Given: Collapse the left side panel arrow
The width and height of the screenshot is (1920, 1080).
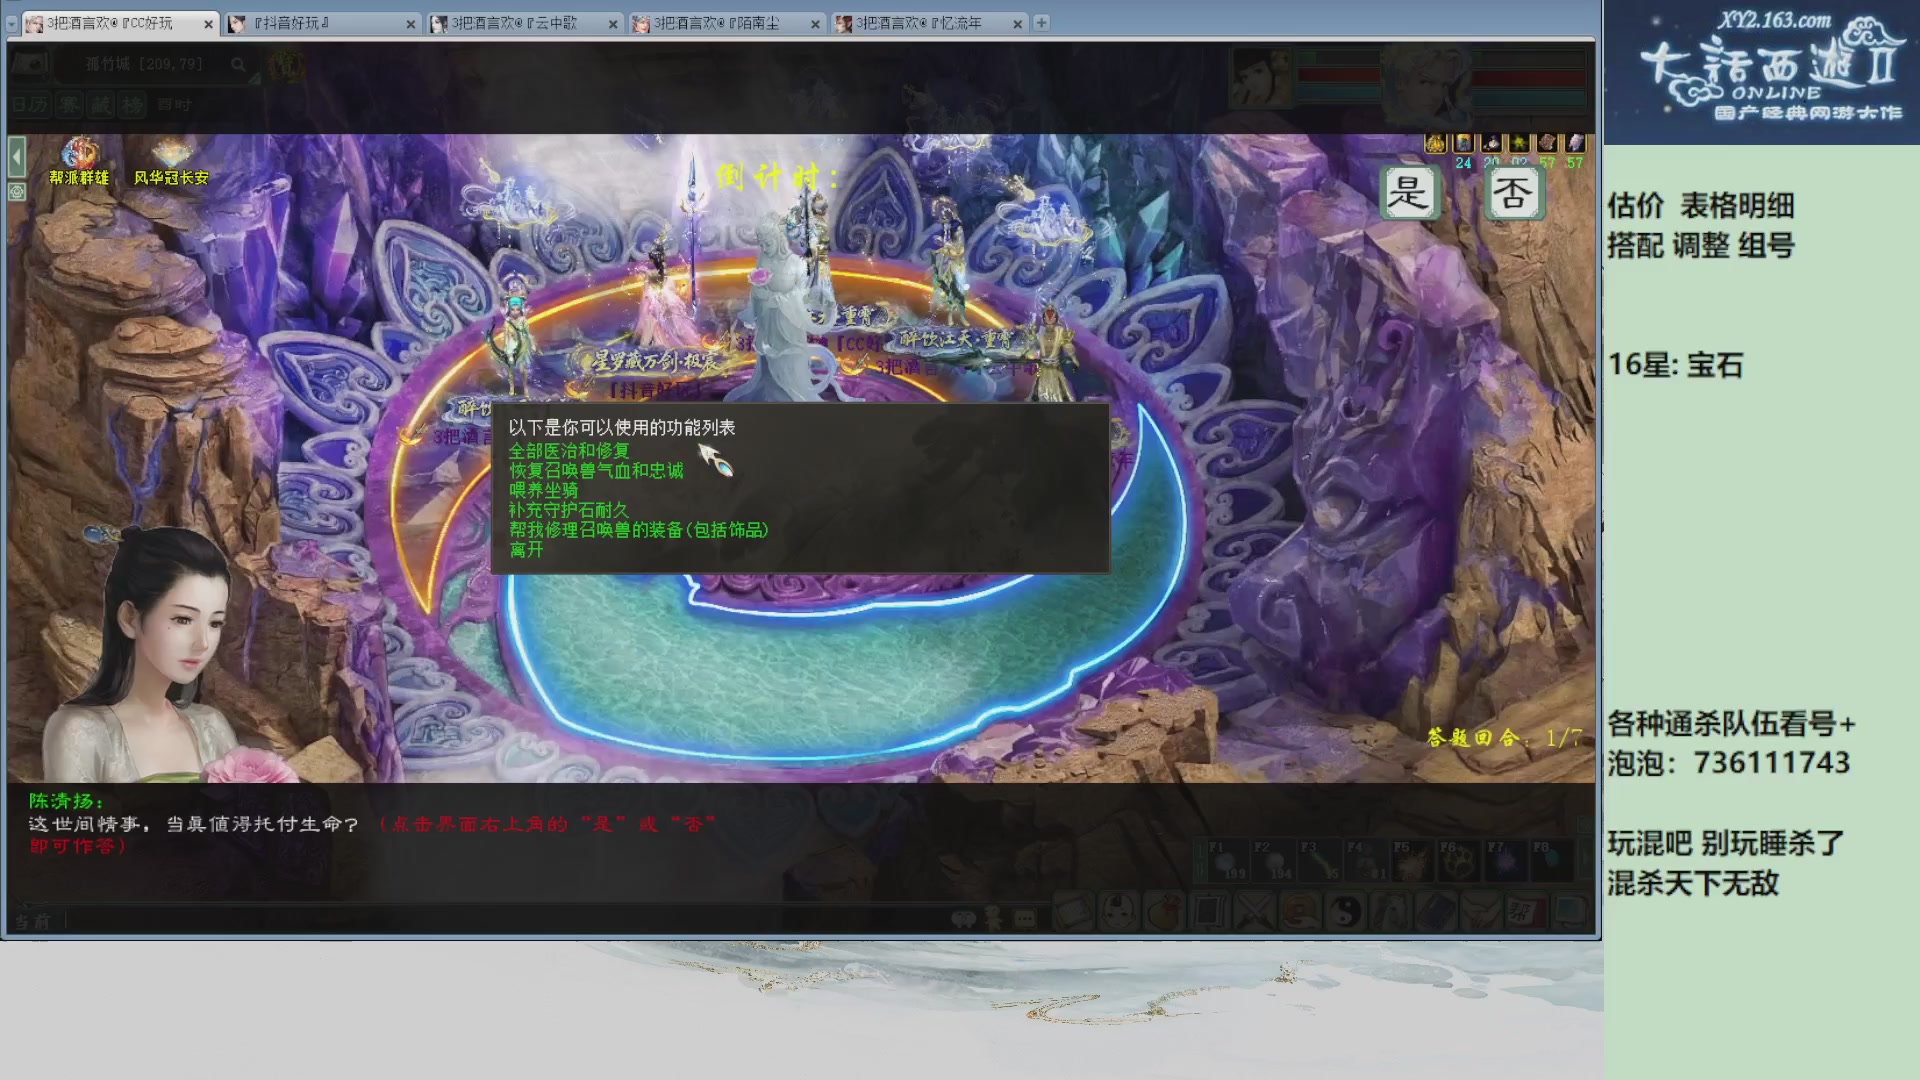Looking at the screenshot, I should click(x=17, y=157).
